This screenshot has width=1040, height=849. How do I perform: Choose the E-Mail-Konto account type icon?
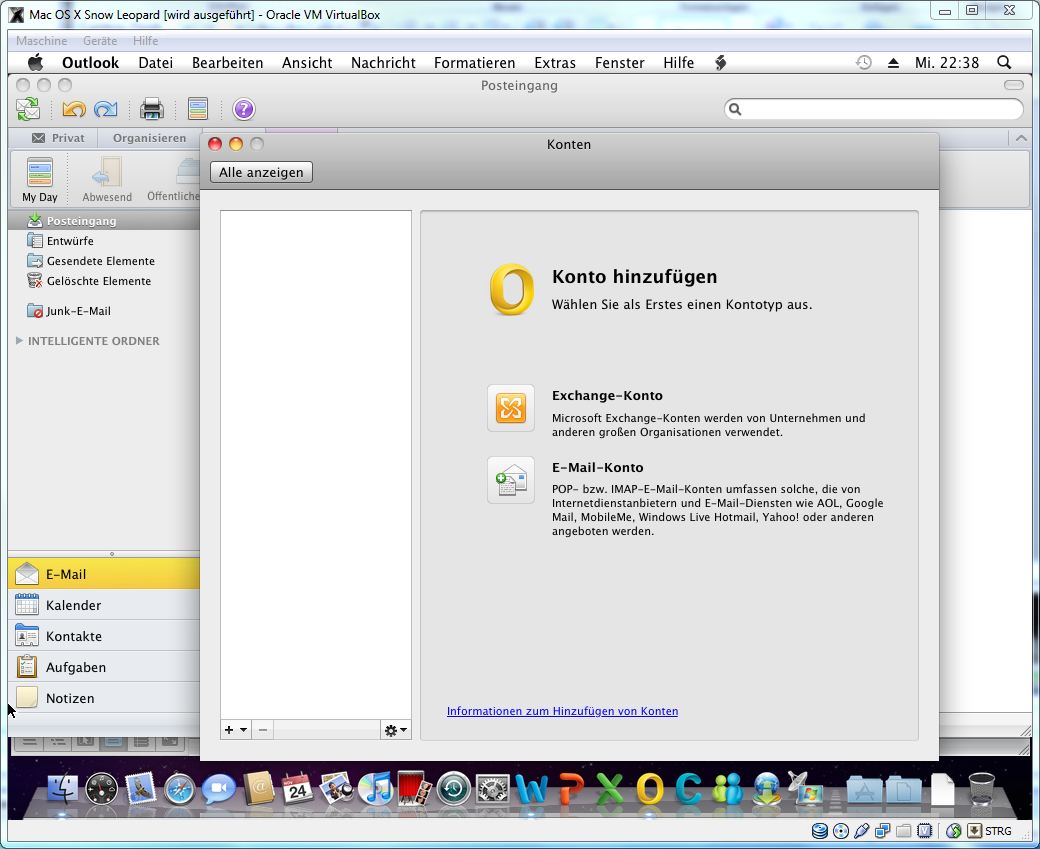coord(511,480)
